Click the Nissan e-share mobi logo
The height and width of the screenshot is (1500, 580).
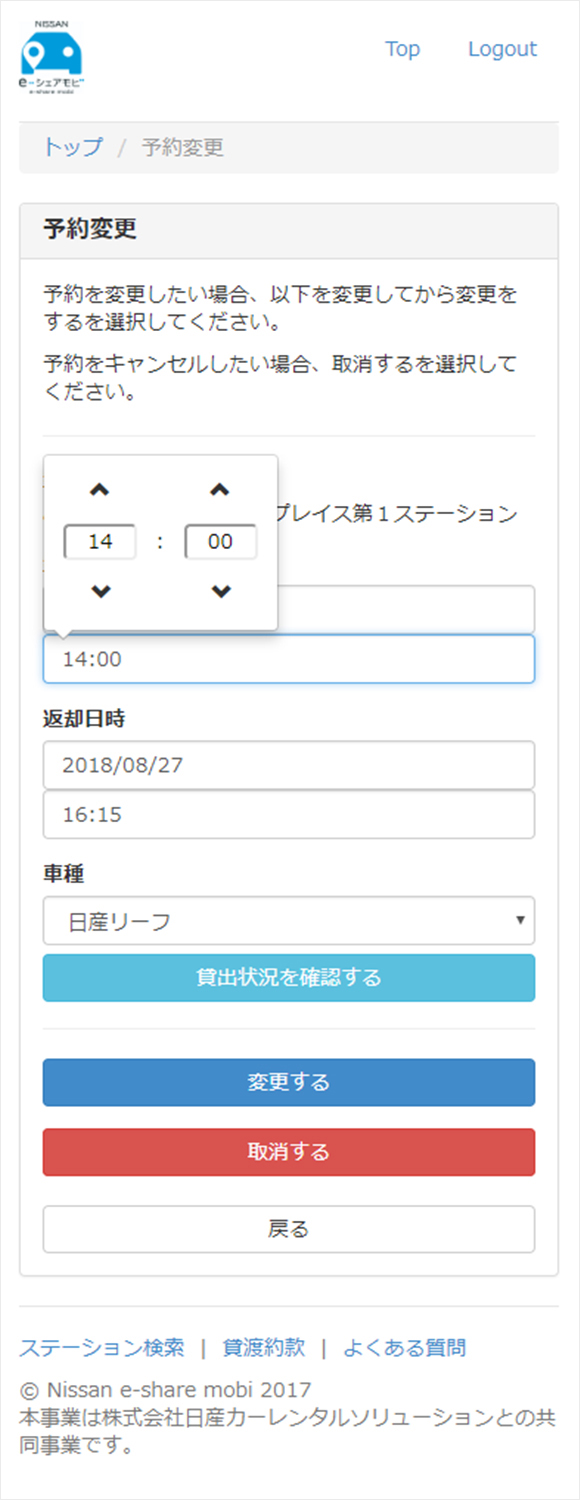point(52,57)
